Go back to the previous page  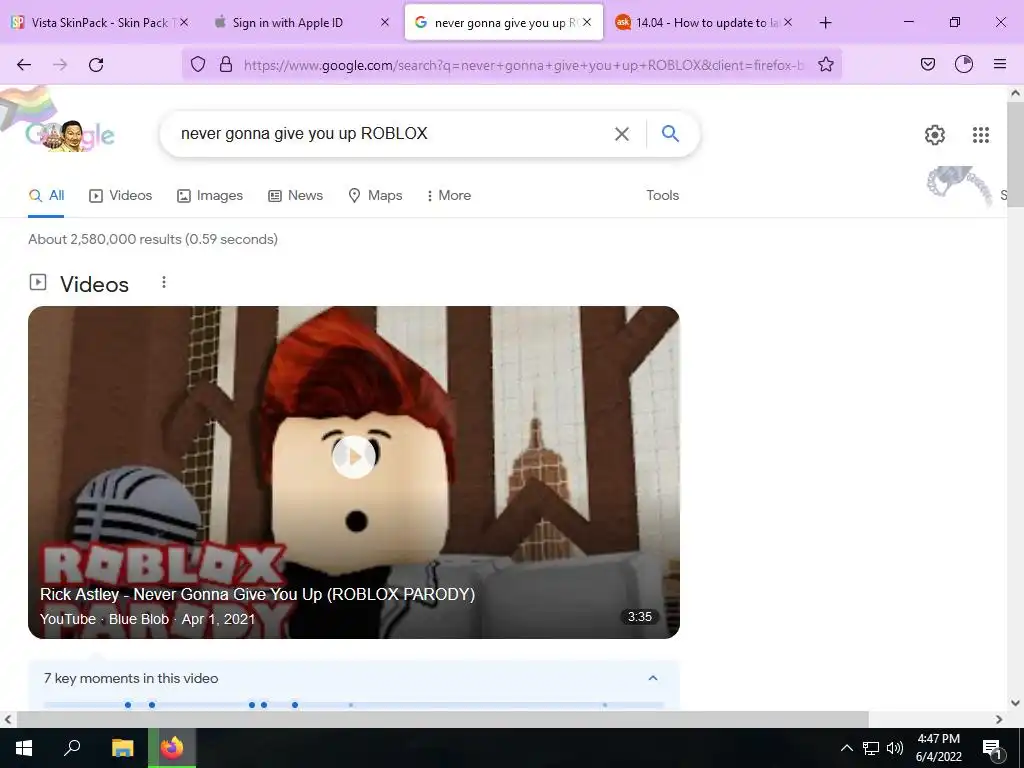click(24, 64)
